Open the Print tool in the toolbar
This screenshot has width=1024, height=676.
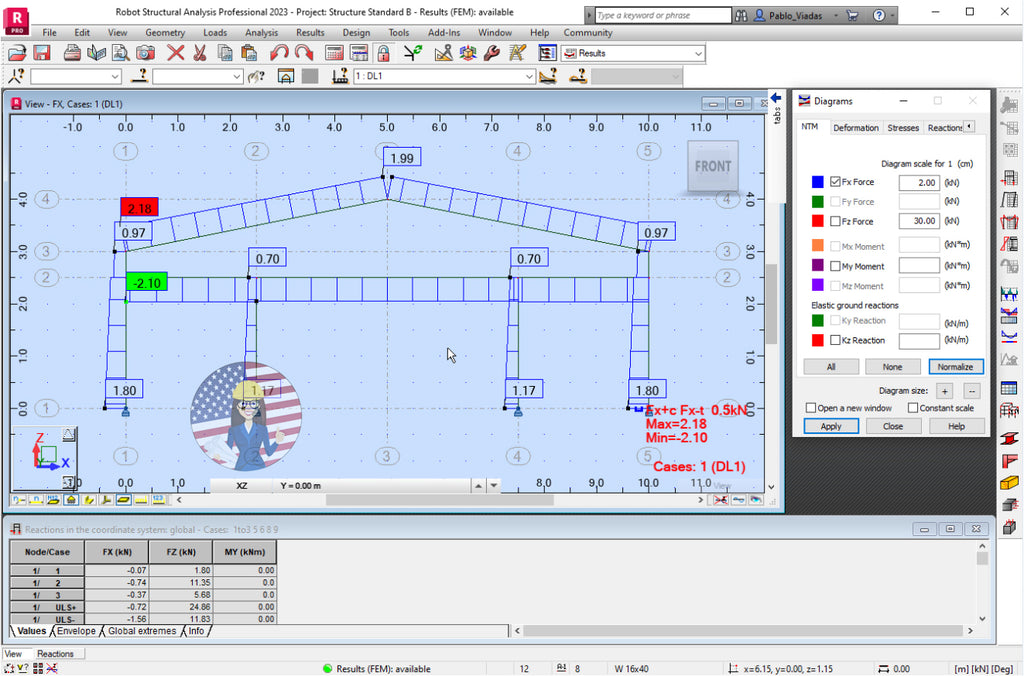[71, 52]
